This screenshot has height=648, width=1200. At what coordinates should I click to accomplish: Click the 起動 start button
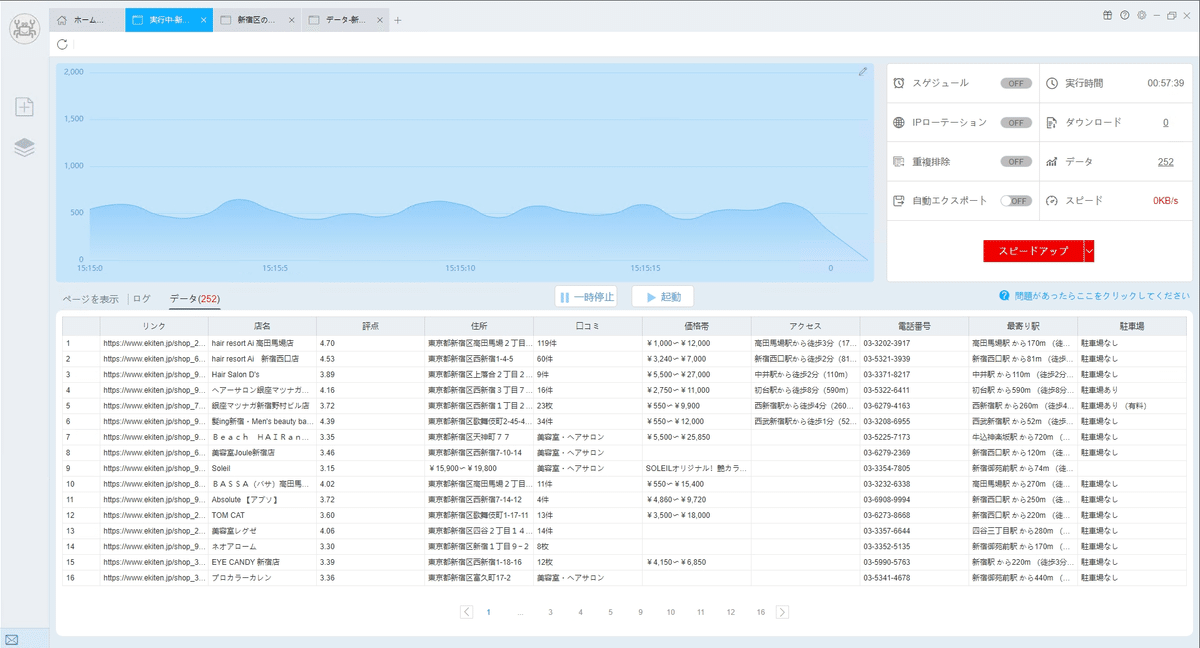[663, 297]
